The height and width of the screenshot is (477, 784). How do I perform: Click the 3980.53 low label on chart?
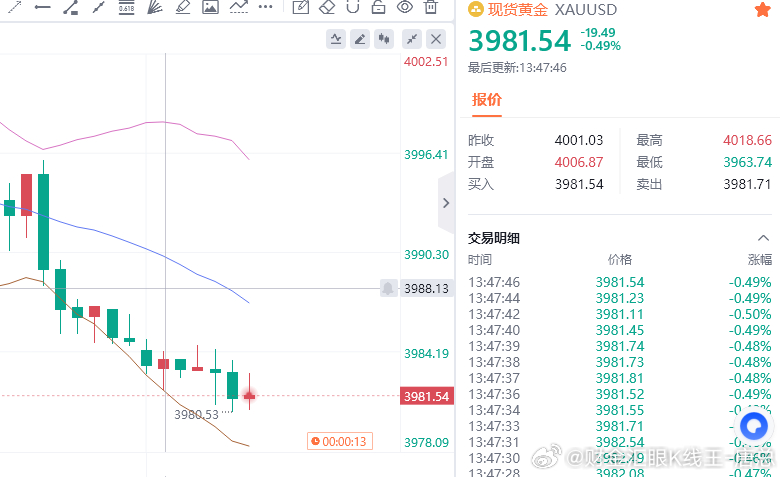pos(196,414)
